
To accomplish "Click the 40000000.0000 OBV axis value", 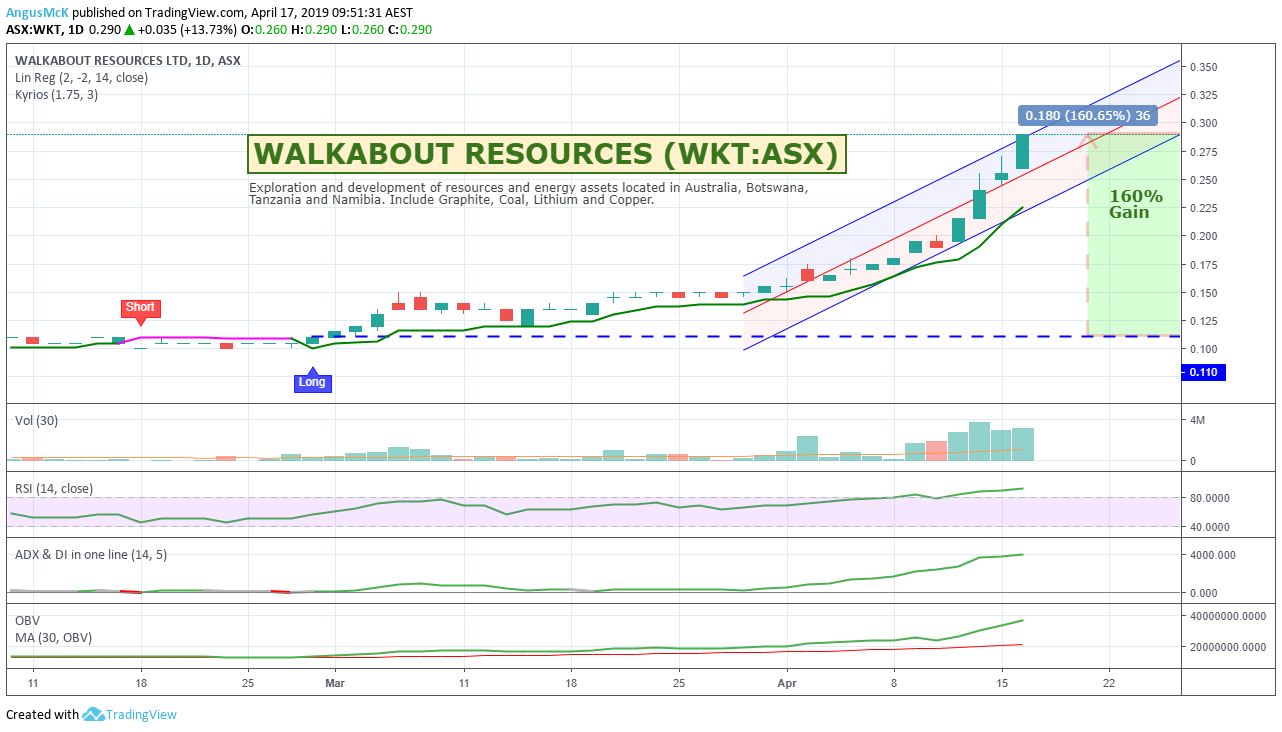I will tap(1227, 616).
